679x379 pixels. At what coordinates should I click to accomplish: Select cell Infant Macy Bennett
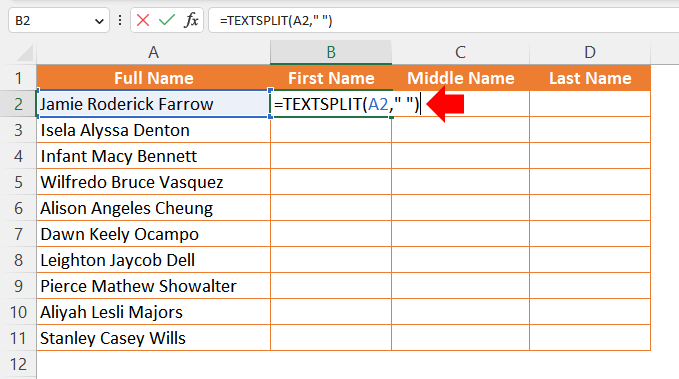coord(153,156)
